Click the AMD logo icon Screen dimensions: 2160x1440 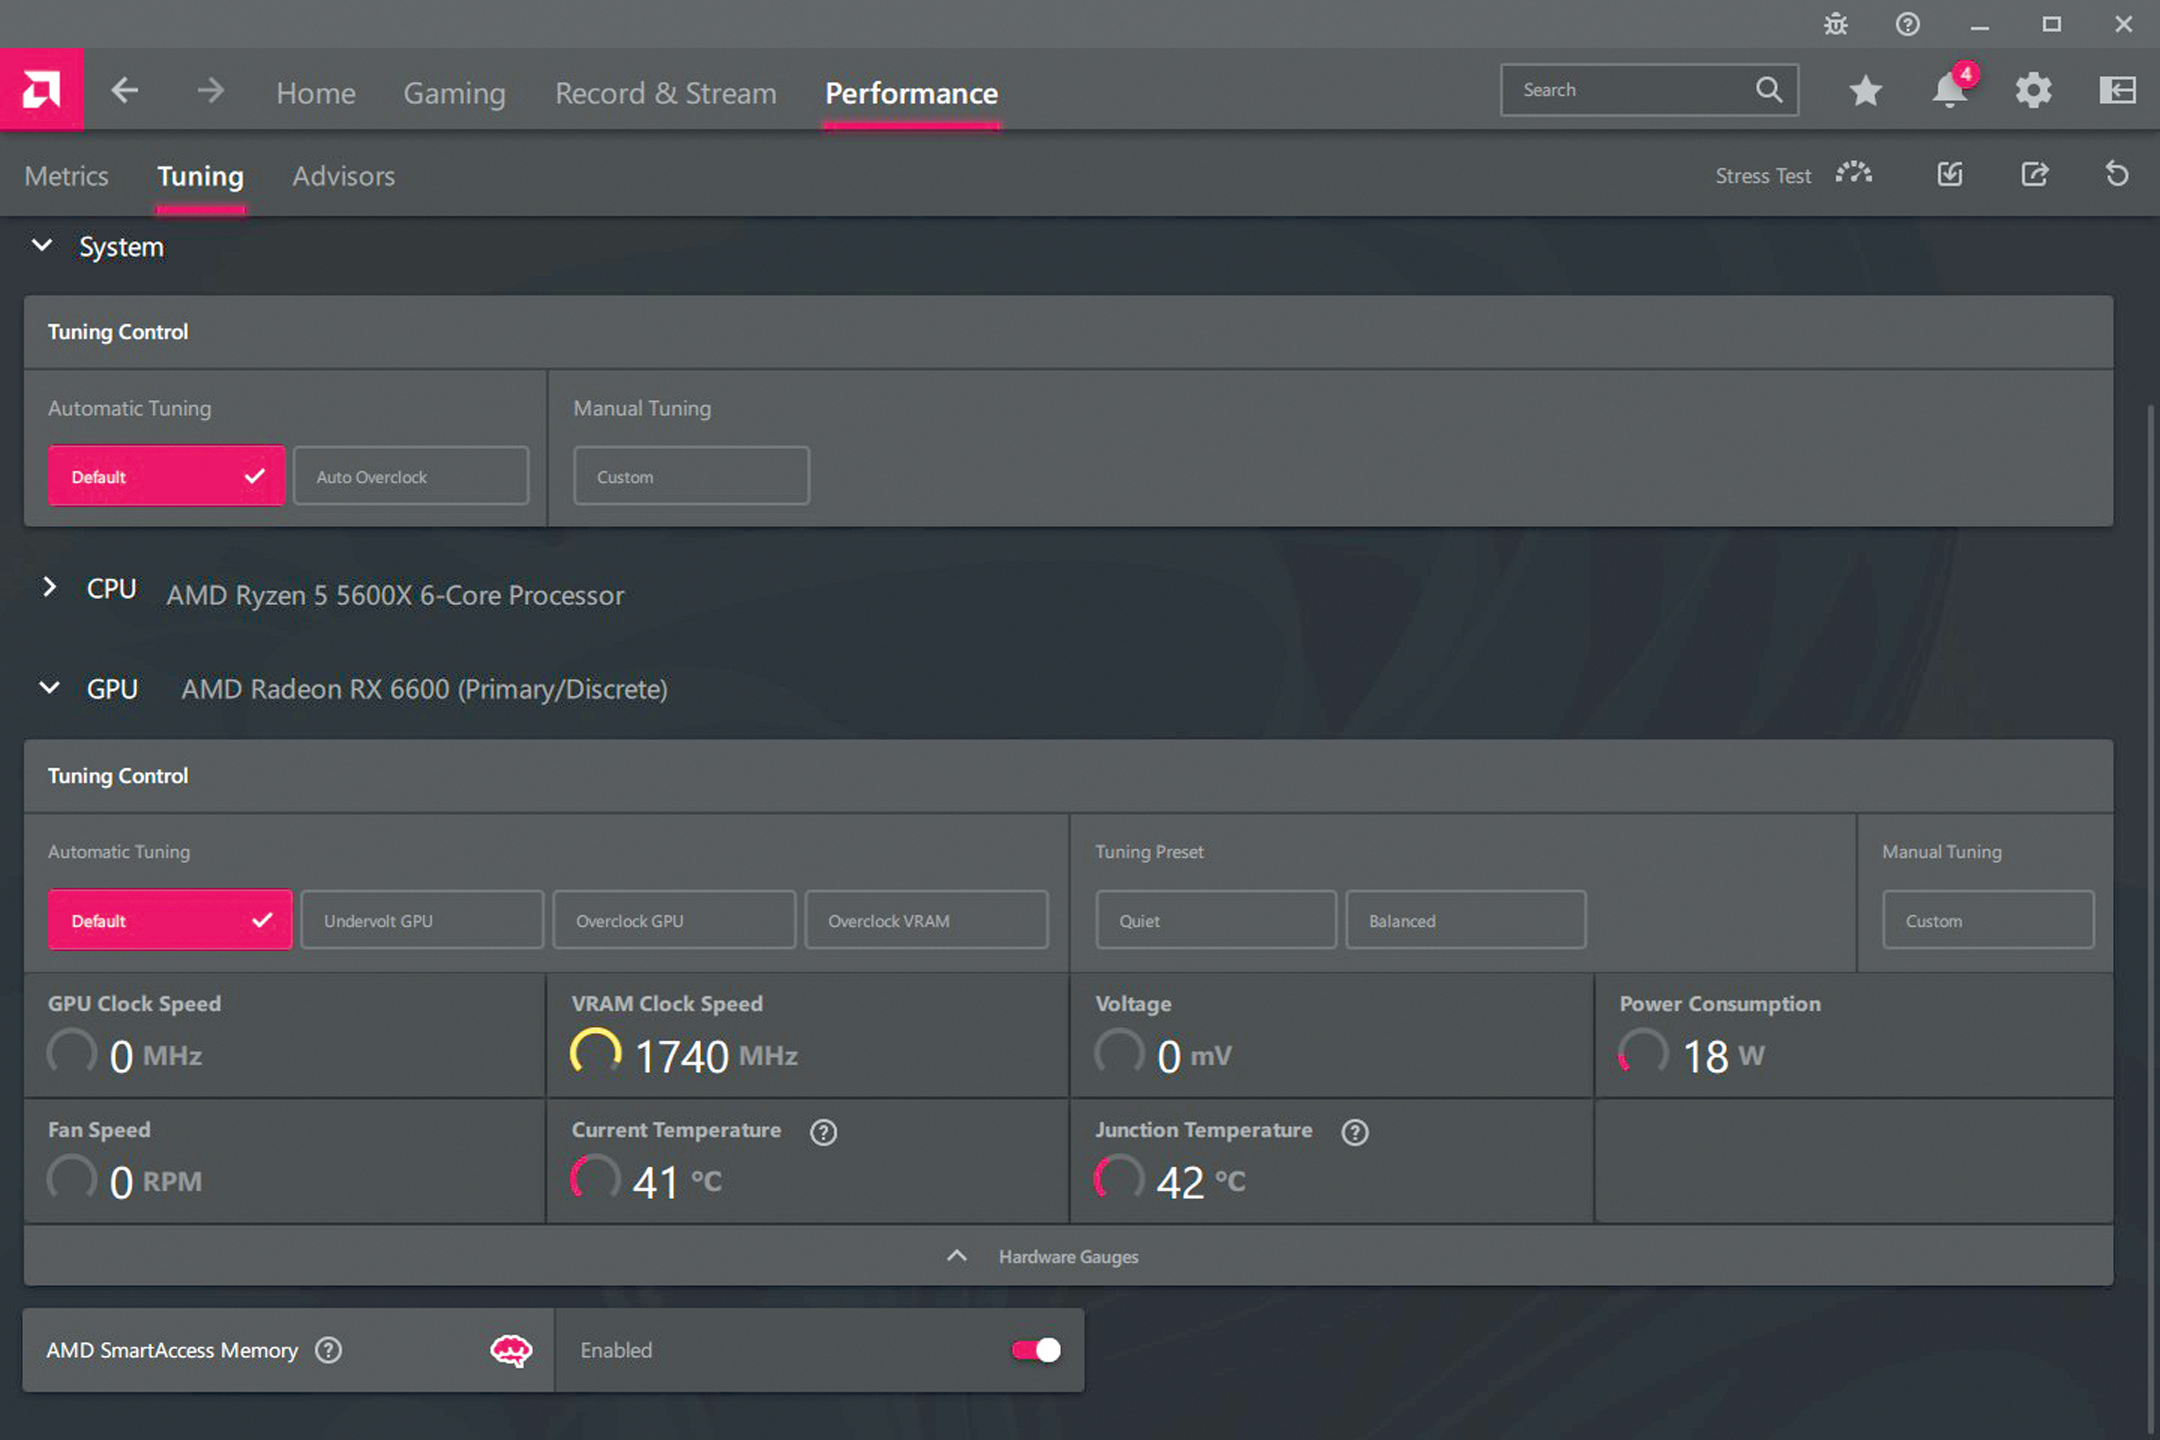pos(41,90)
